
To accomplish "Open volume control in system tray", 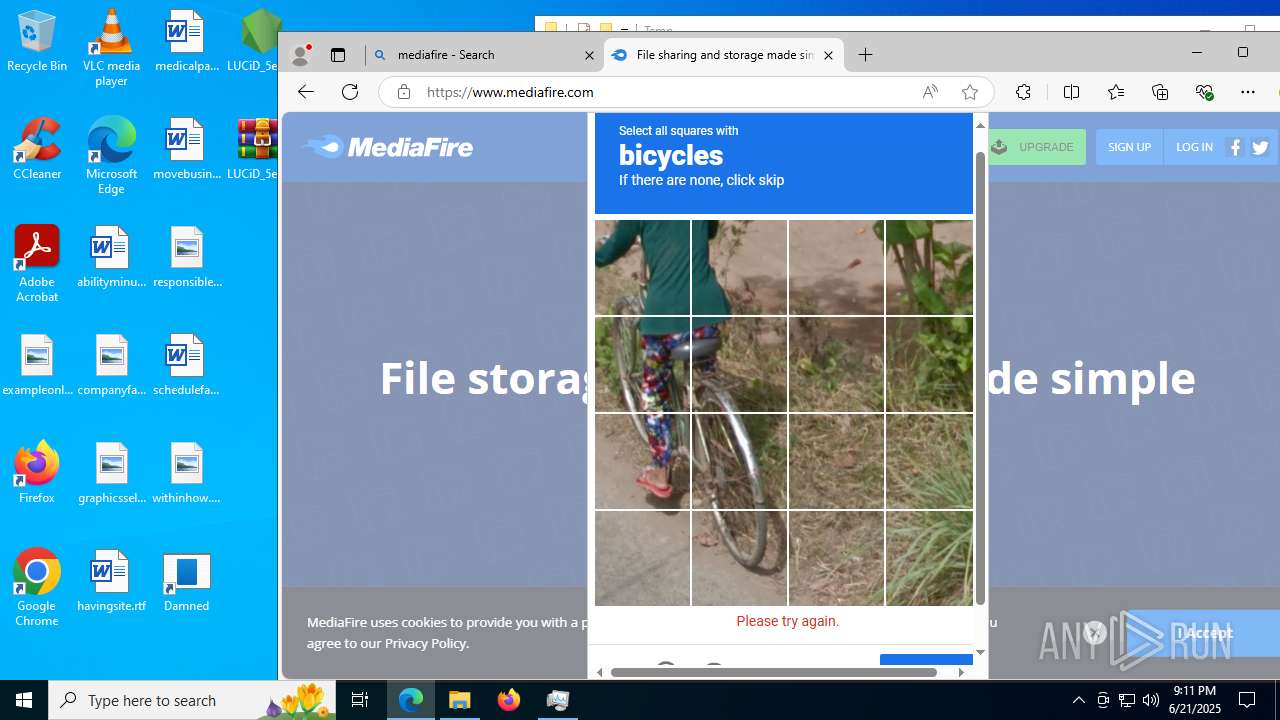I will [1151, 700].
